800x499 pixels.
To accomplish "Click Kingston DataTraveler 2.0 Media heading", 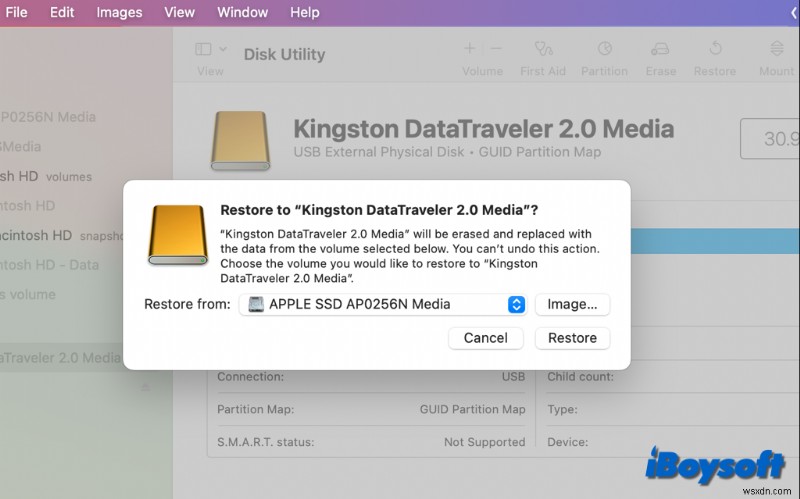I will click(483, 129).
